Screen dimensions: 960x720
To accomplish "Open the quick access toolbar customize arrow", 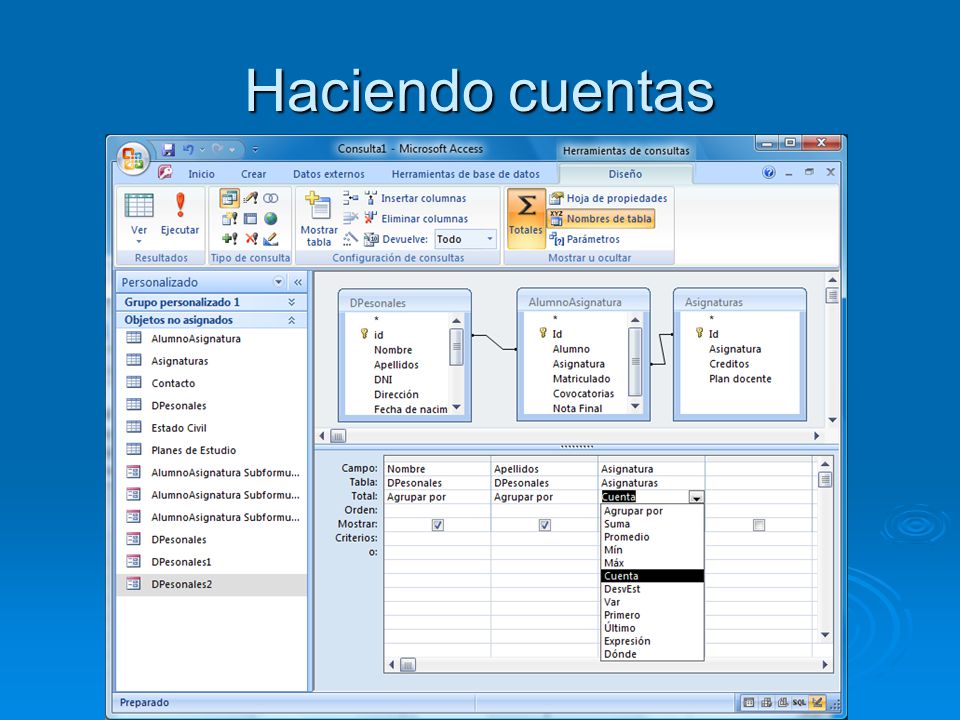I will tap(255, 149).
